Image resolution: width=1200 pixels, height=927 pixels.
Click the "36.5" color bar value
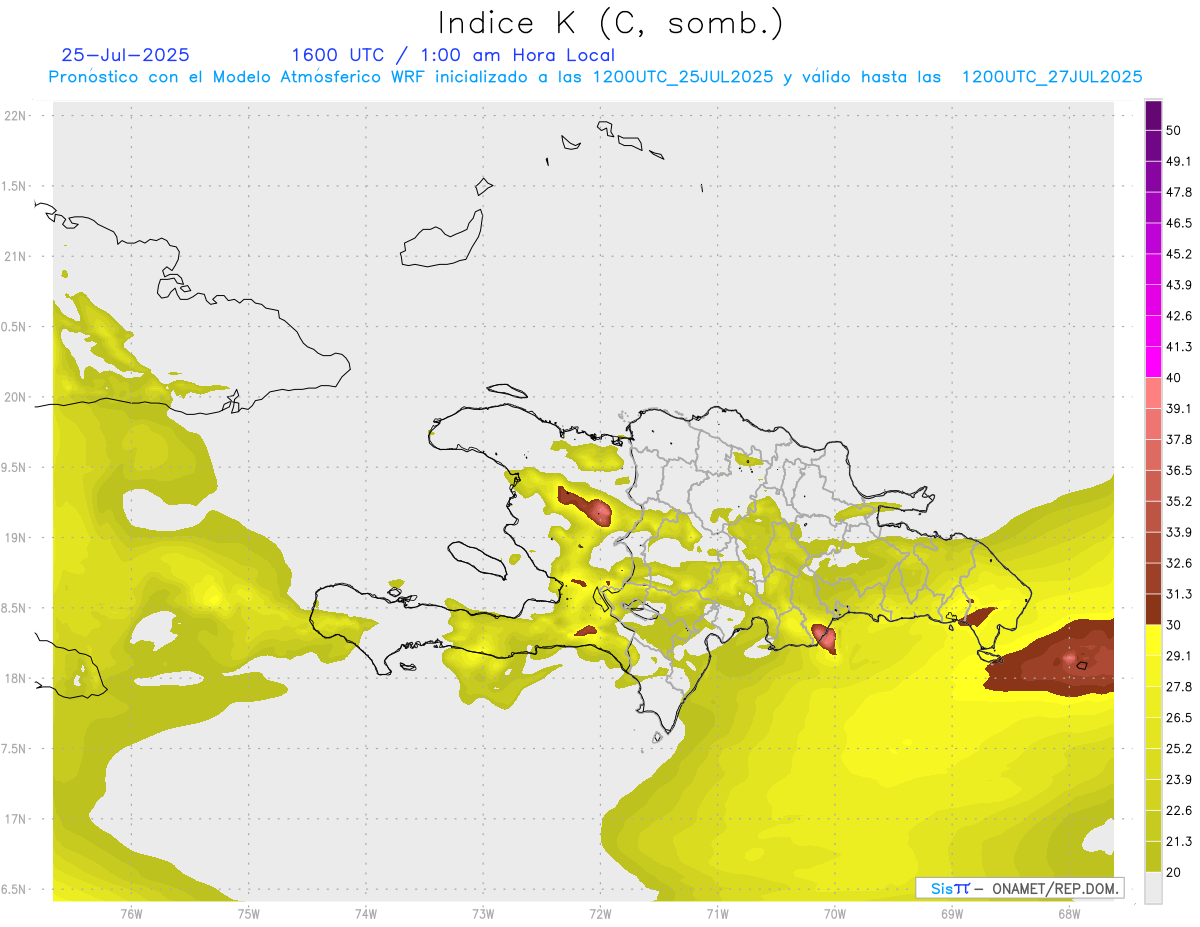coord(1179,470)
